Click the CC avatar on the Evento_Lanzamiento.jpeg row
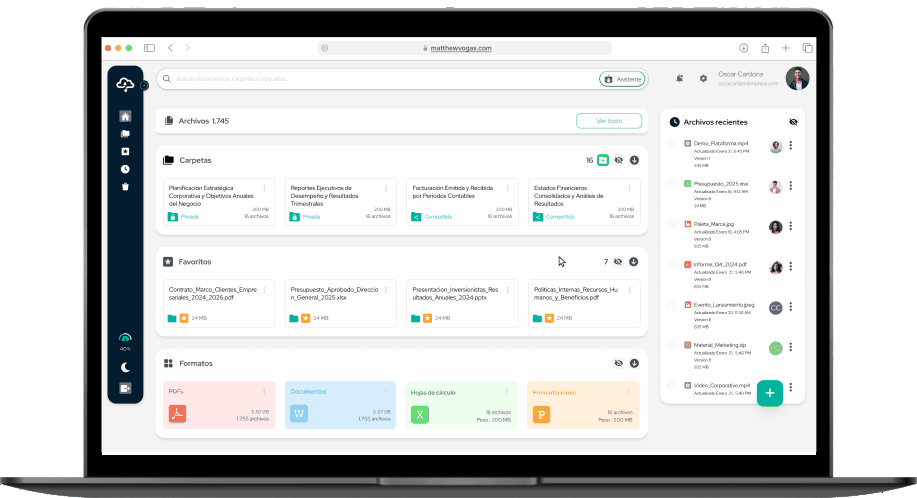Image resolution: width=917 pixels, height=498 pixels. tap(775, 307)
